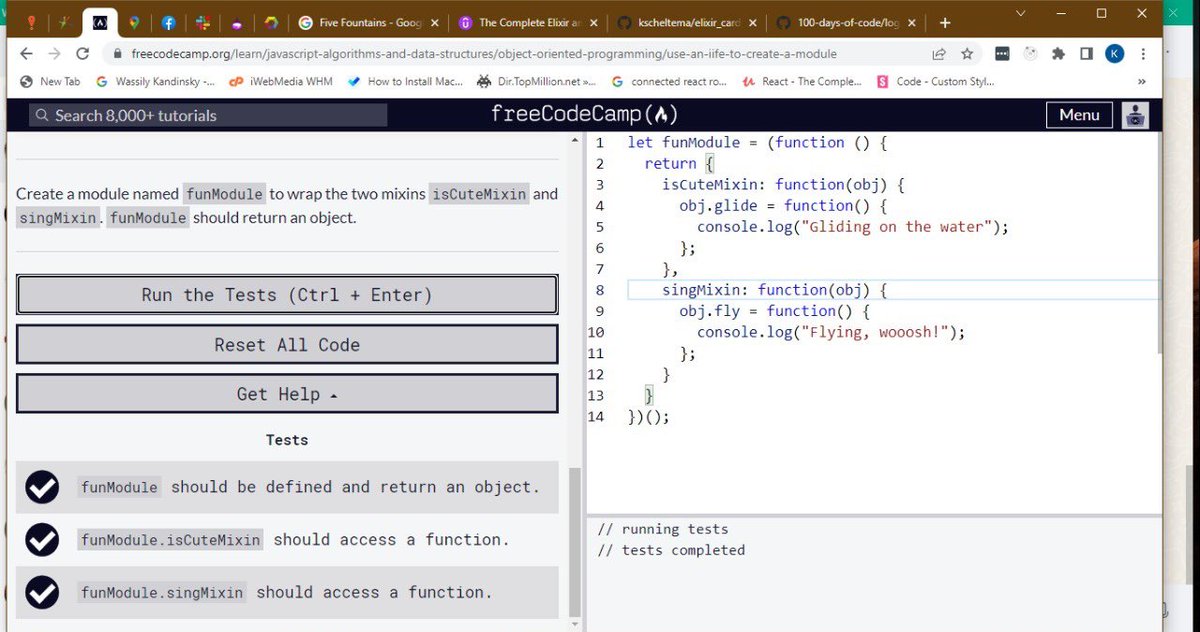This screenshot has height=632, width=1200.
Task: Open the tab search dropdown chevron
Action: pos(1019,13)
